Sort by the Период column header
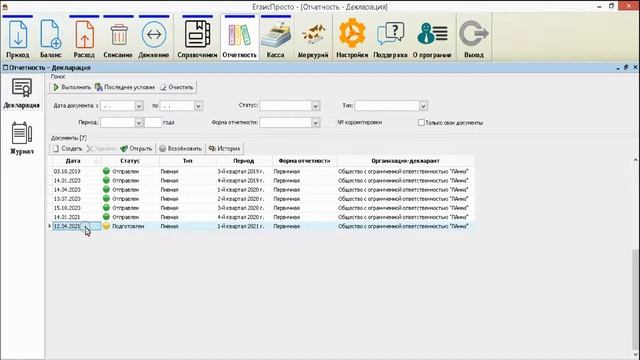This screenshot has height=360, width=640. tap(244, 161)
